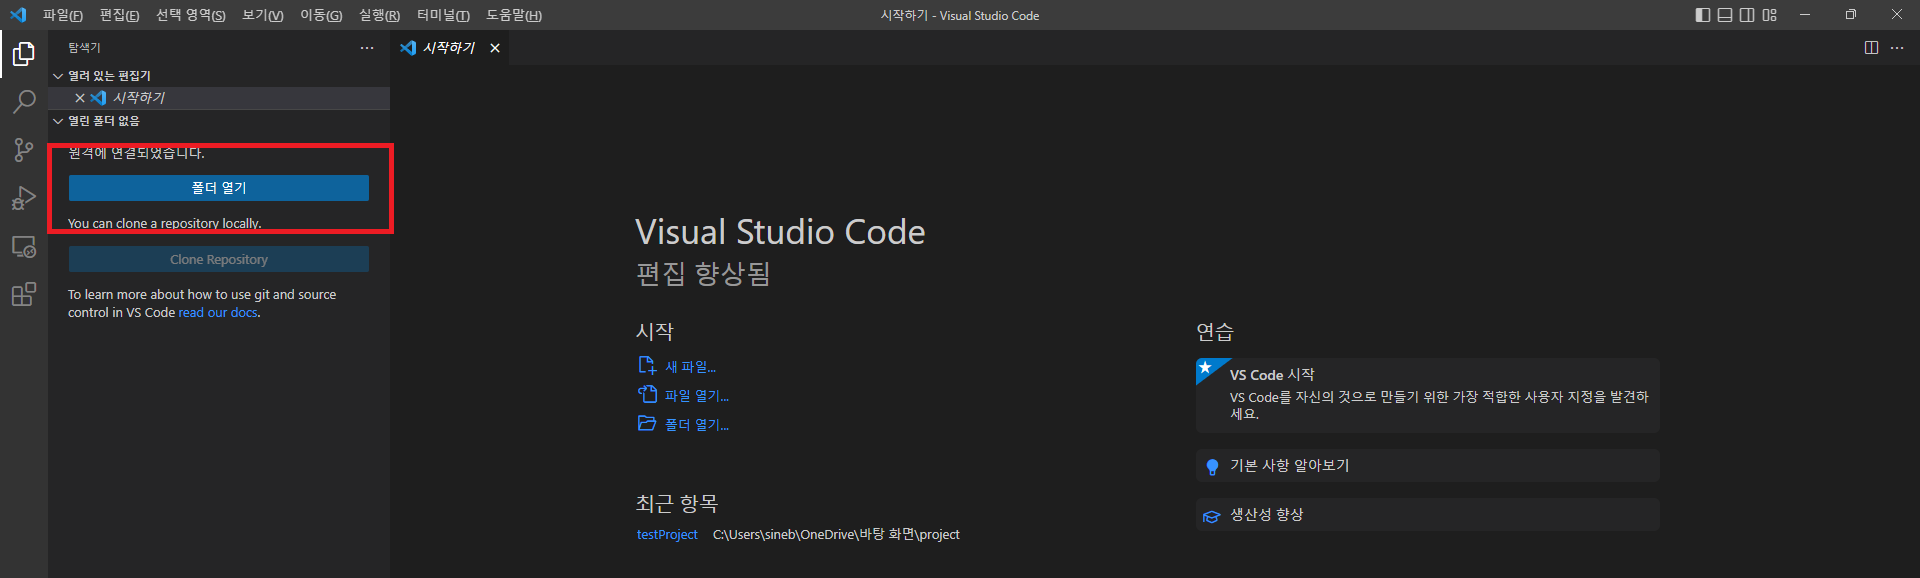Screen dimensions: 1920x578
Task: Select 시작하기 entry in open editors
Action: tap(219, 98)
